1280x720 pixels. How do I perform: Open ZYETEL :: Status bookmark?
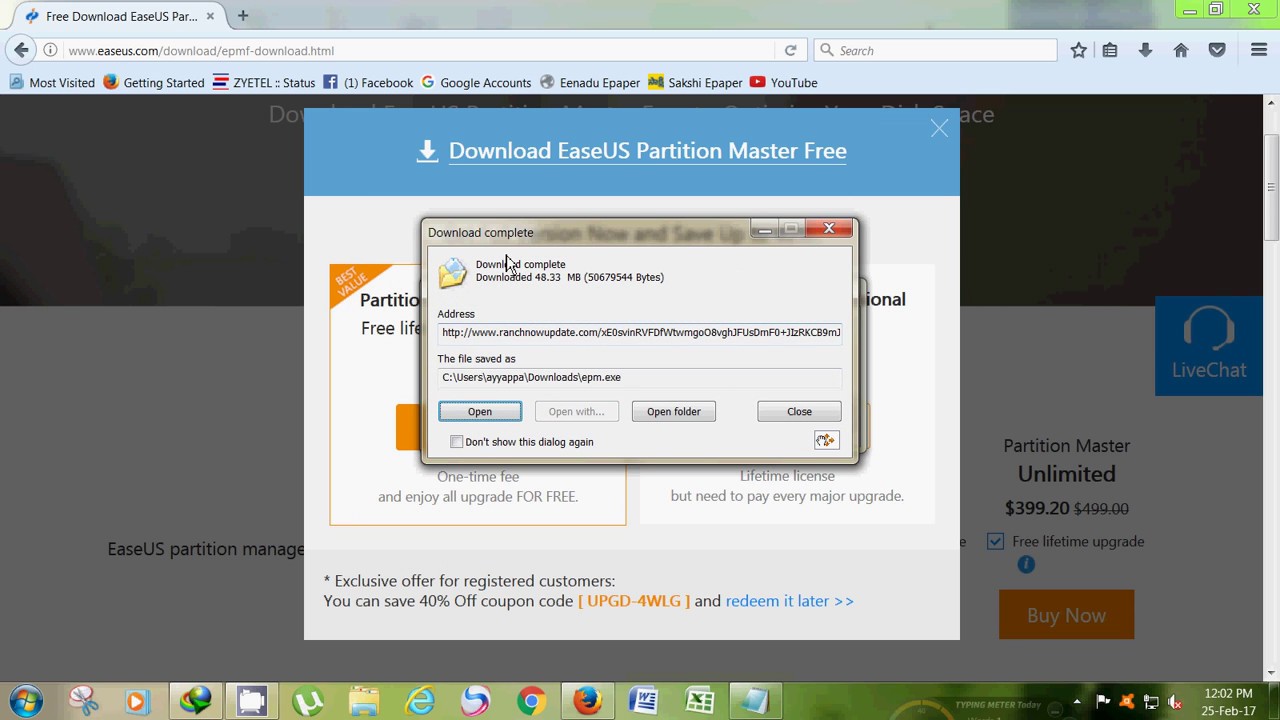pyautogui.click(x=264, y=83)
